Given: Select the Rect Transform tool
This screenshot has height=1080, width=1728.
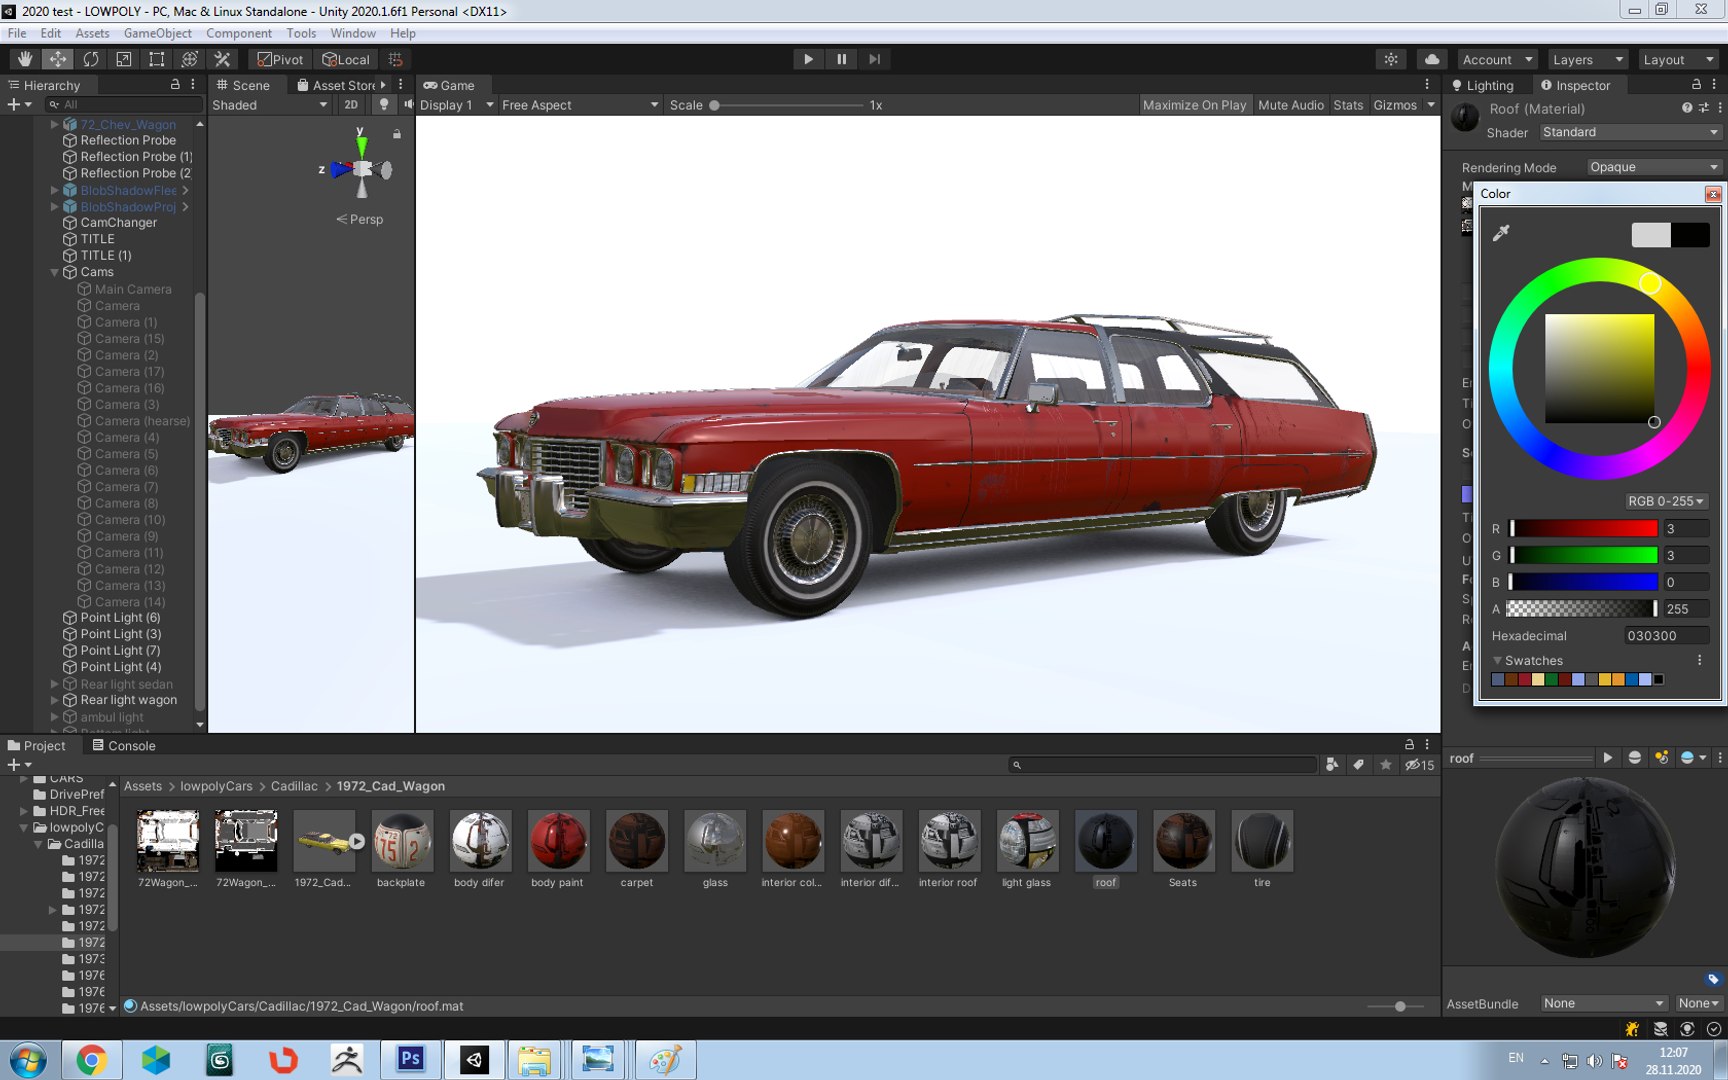Looking at the screenshot, I should coord(157,59).
